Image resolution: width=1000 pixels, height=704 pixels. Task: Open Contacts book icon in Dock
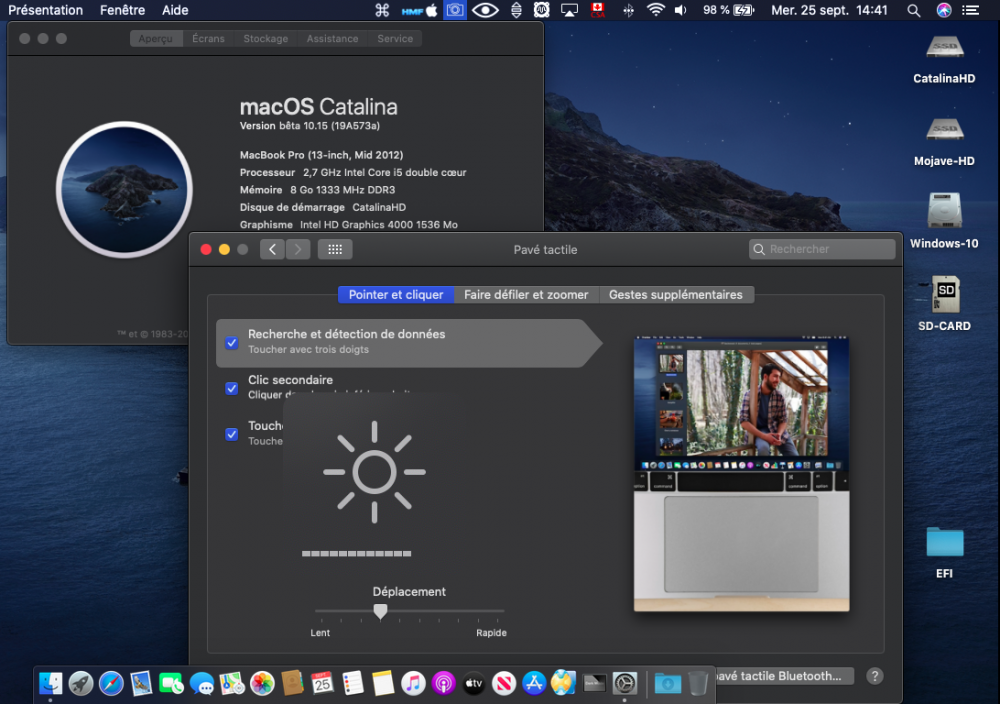(x=292, y=684)
